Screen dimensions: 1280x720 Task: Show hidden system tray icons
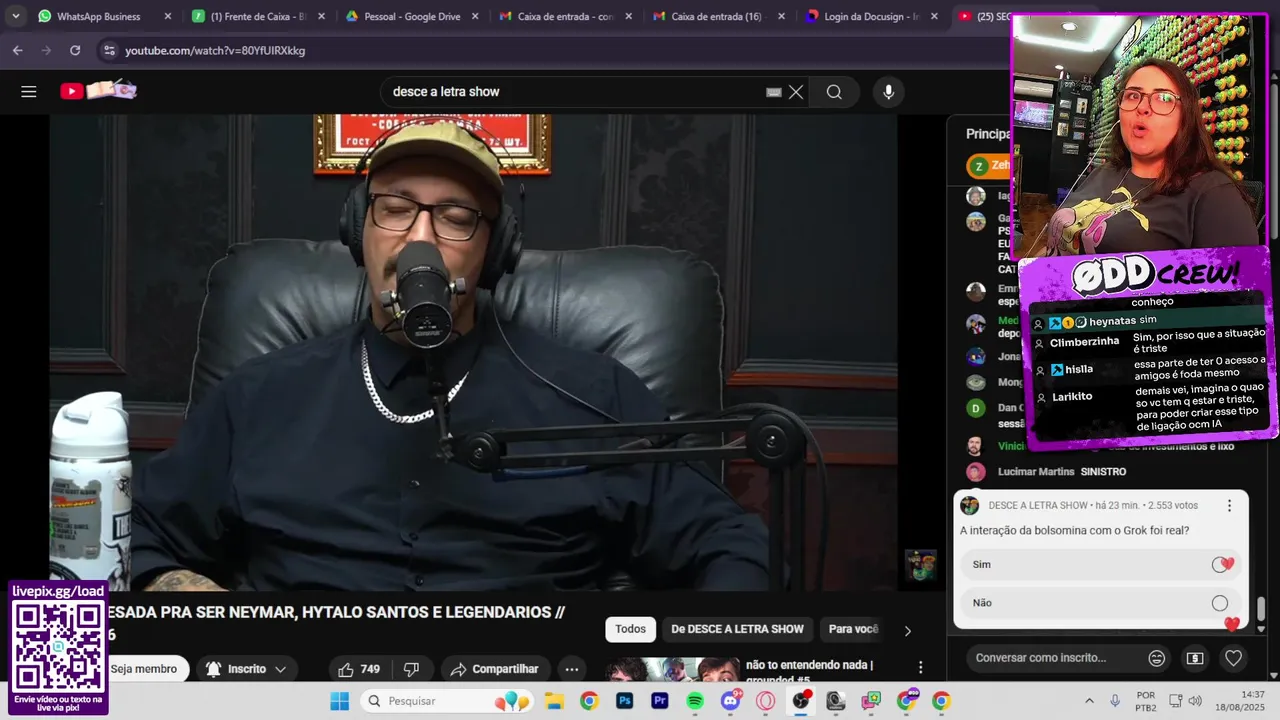coord(1089,701)
